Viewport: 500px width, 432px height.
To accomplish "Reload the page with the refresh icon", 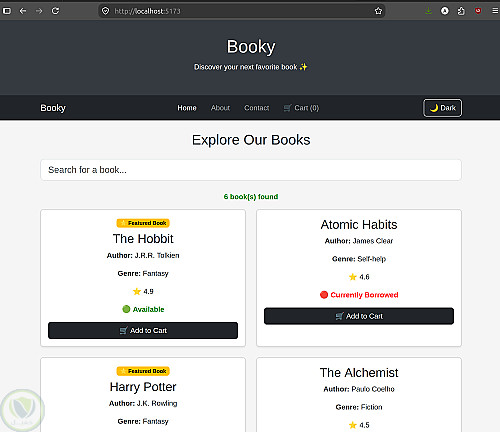I will 55,11.
